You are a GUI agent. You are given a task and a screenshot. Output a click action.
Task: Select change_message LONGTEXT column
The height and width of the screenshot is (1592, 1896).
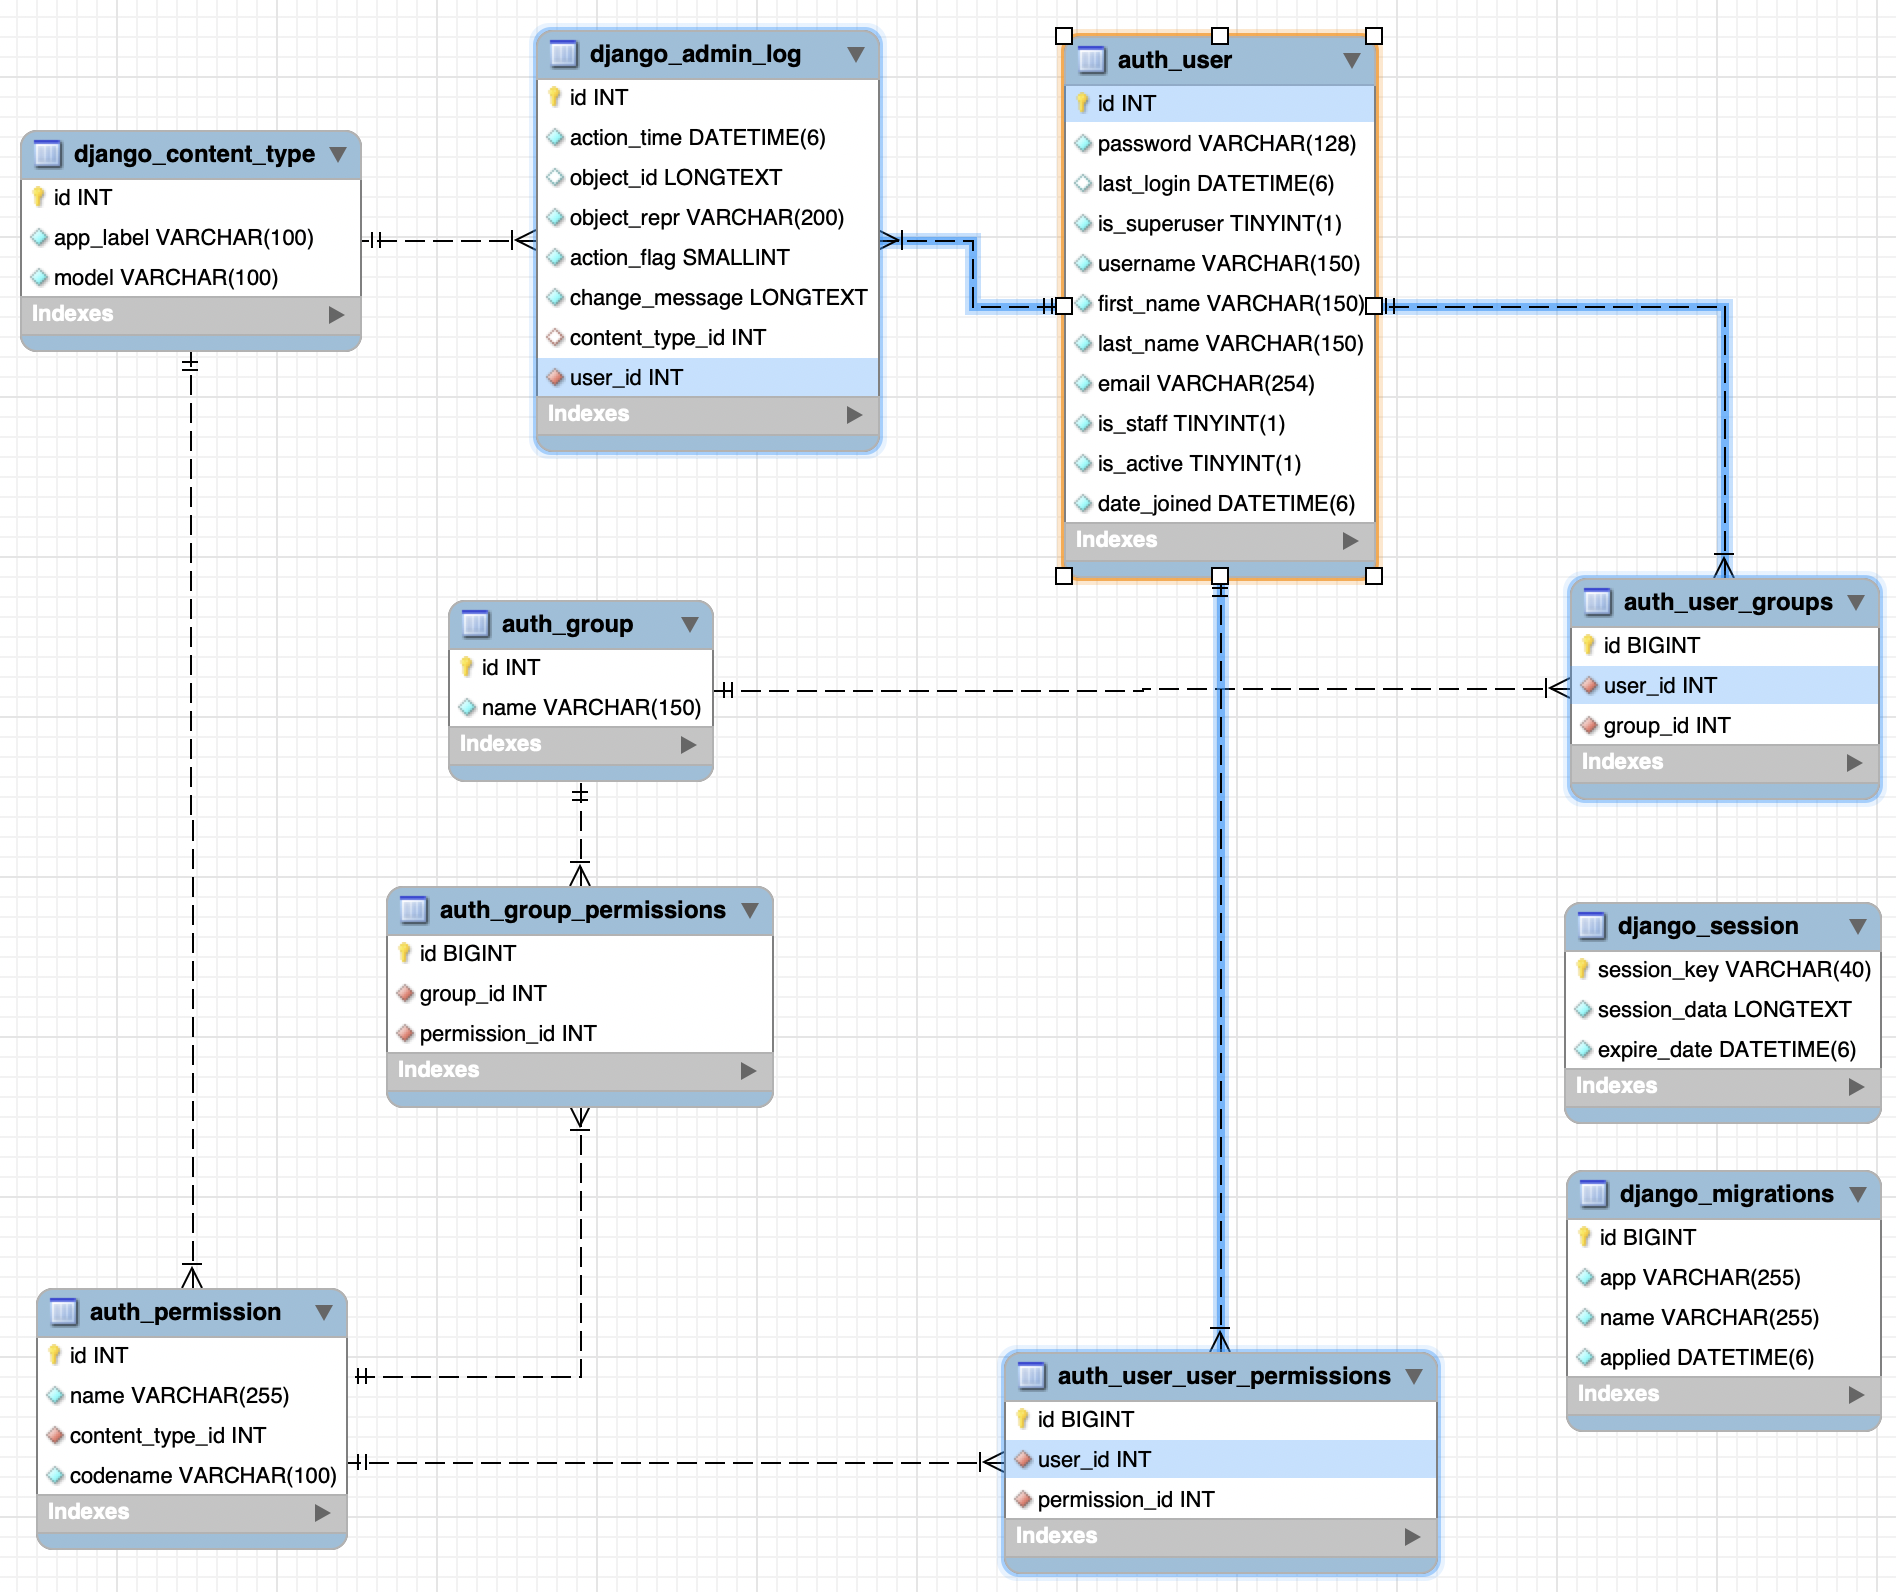click(708, 298)
